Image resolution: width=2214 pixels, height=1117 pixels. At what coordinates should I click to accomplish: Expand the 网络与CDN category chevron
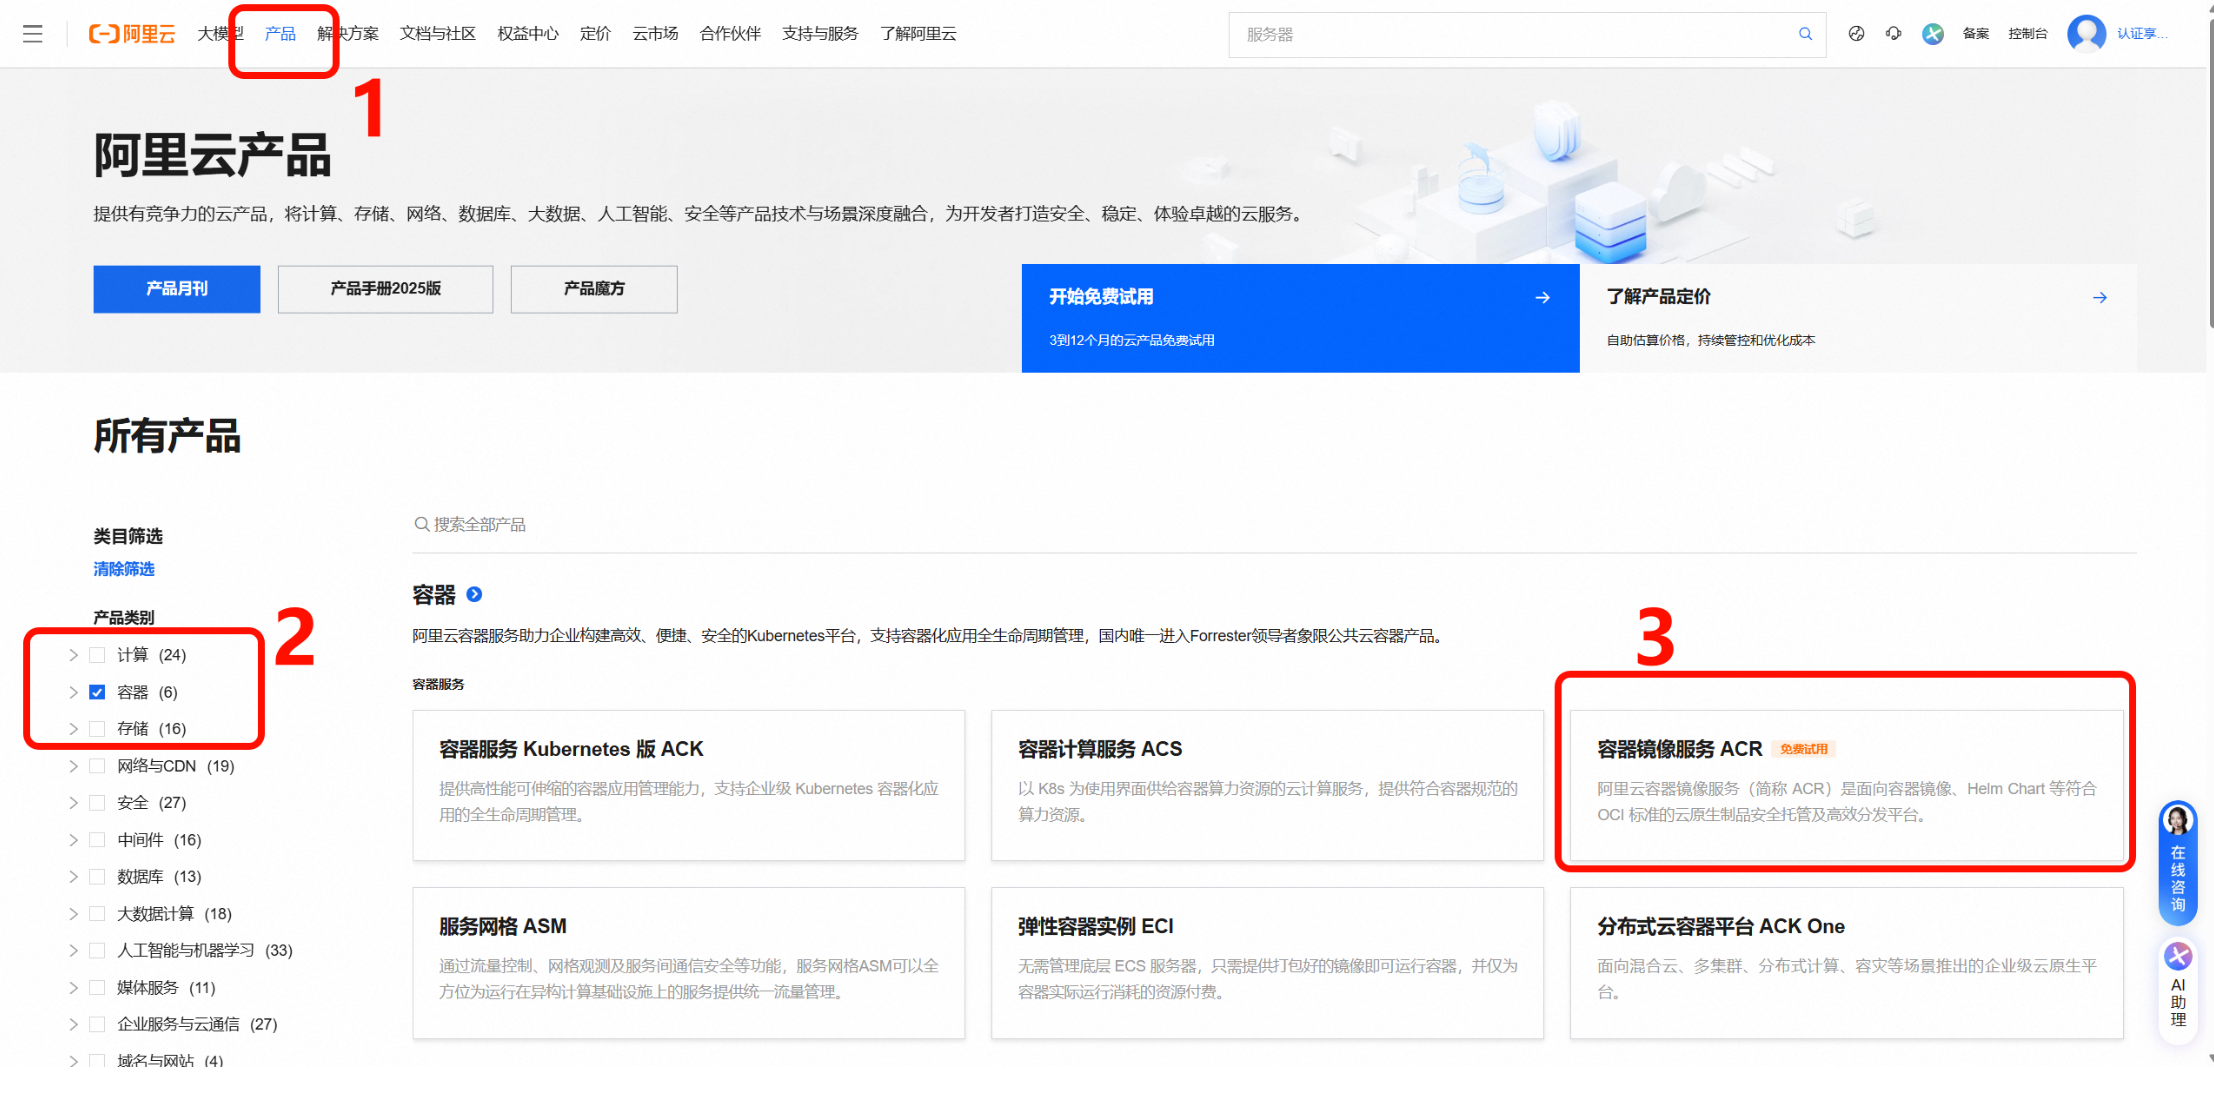pyautogui.click(x=73, y=766)
